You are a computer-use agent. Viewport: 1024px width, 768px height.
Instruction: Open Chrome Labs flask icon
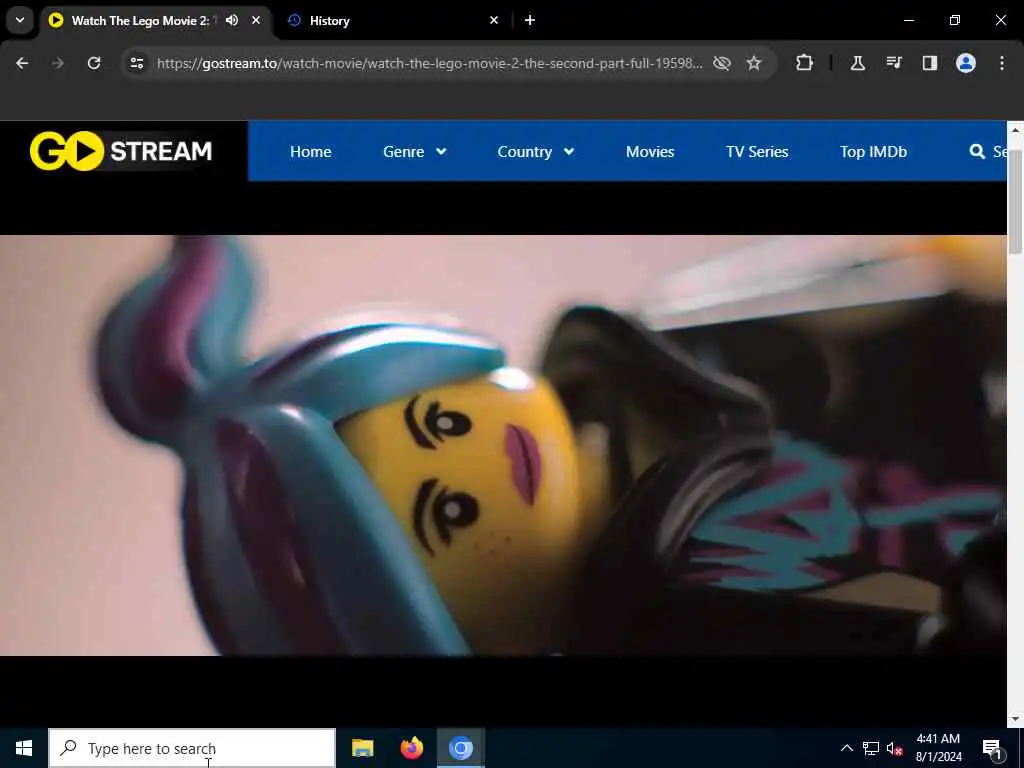[857, 63]
